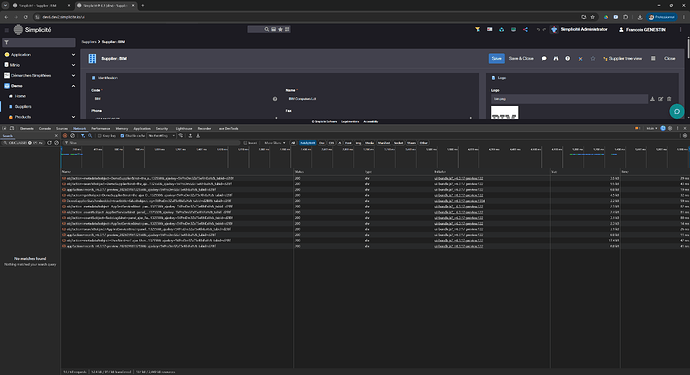Viewport: 690px width, 375px height.
Task: Click the share icon in header
Action: [525, 29]
